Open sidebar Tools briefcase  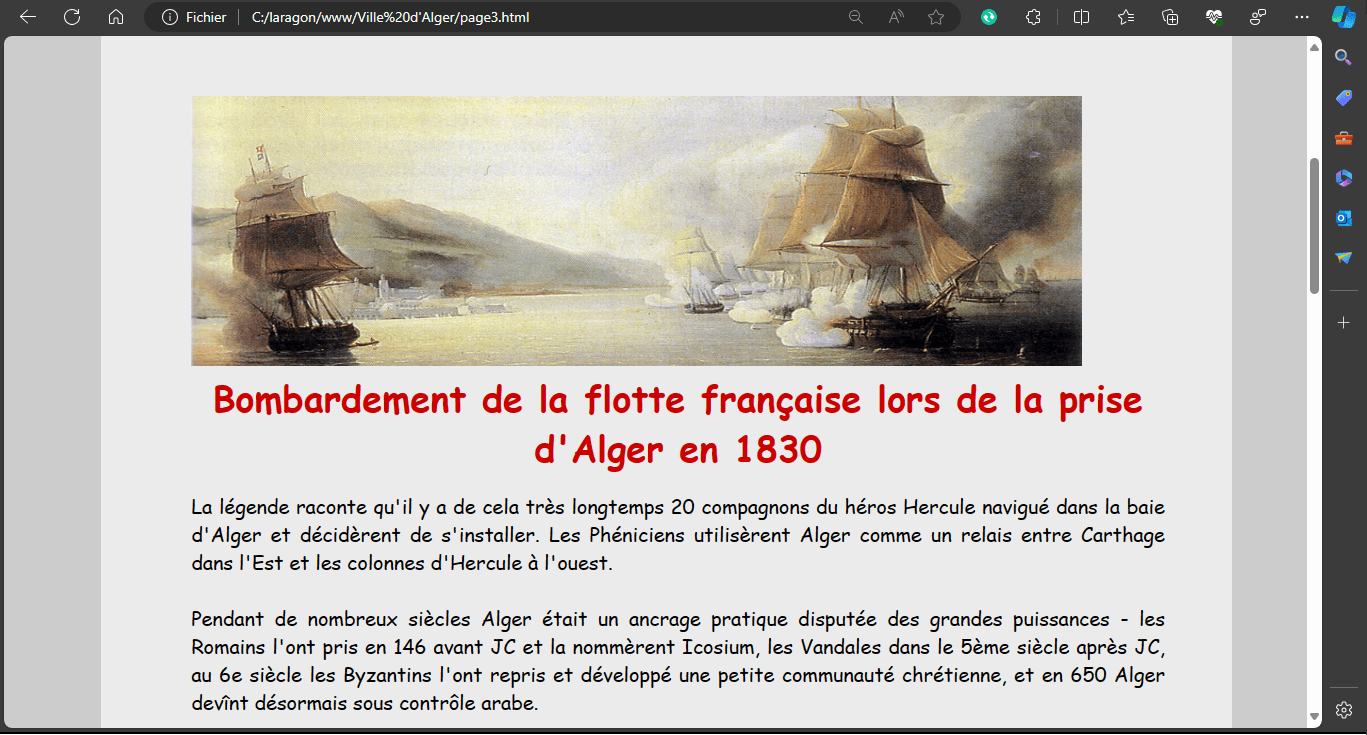pos(1344,138)
